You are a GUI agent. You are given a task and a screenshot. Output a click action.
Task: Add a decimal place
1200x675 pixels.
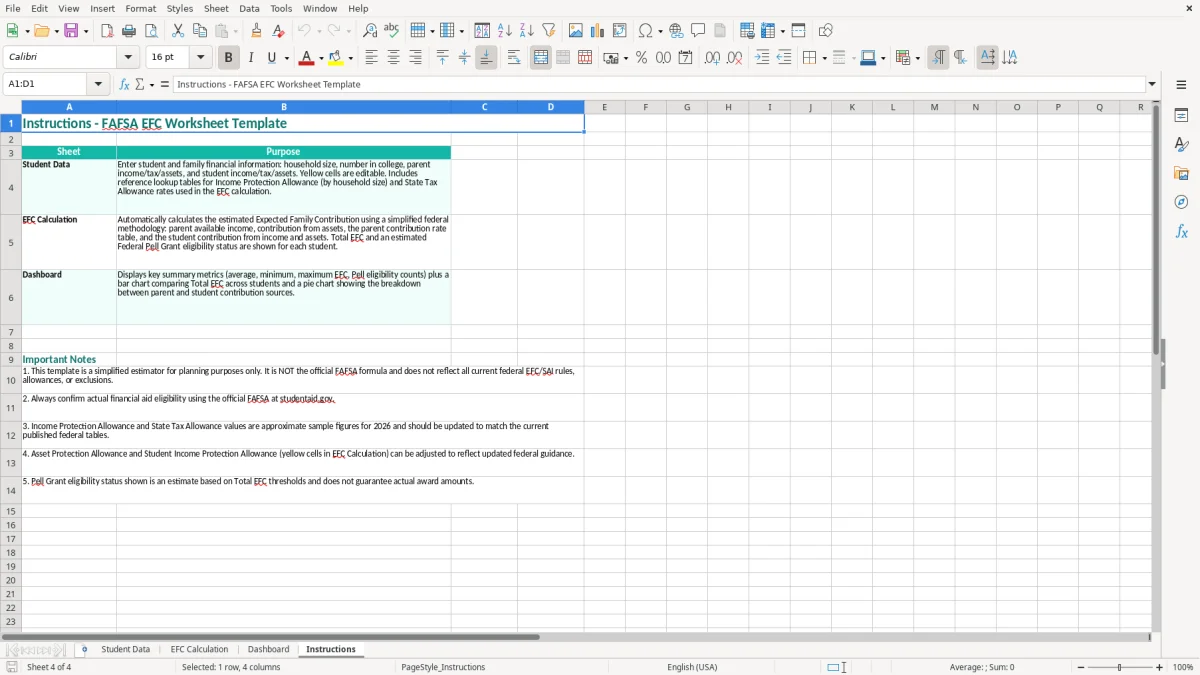712,58
